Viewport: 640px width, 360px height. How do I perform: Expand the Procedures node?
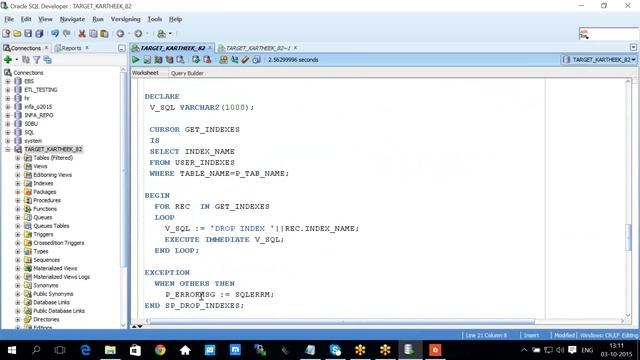[18, 200]
